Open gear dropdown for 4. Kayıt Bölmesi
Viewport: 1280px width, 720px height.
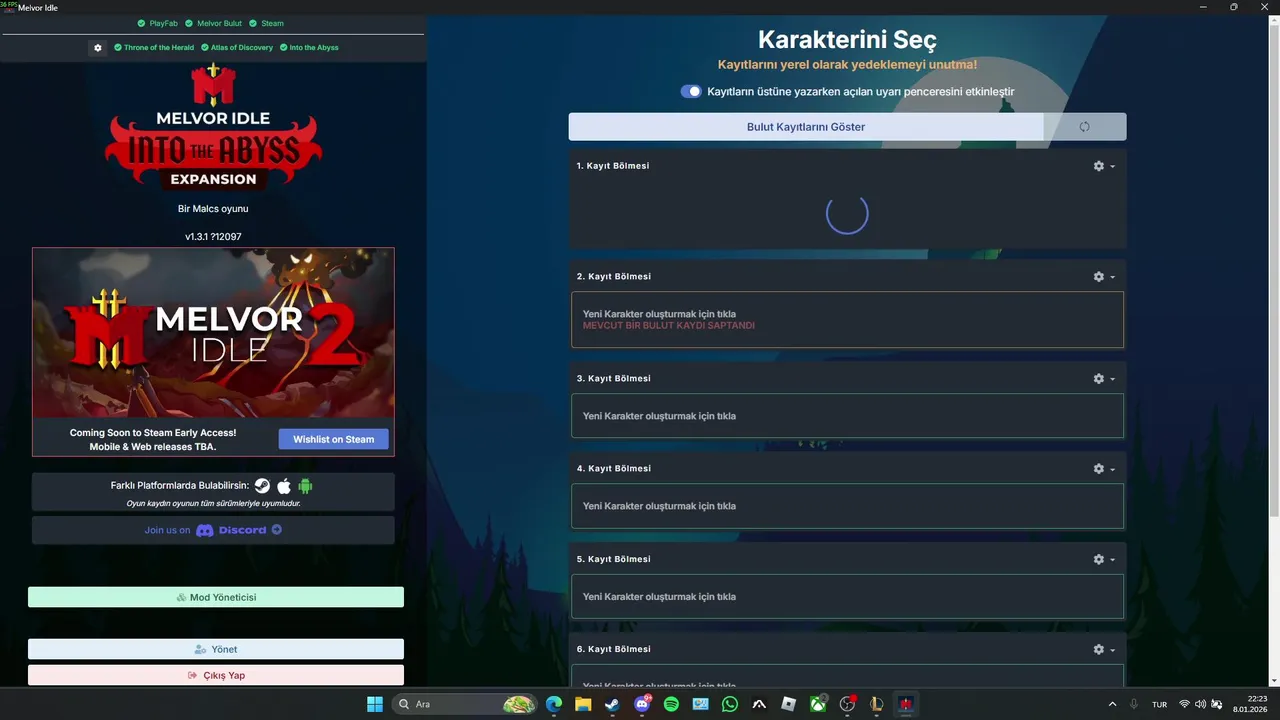point(1104,469)
